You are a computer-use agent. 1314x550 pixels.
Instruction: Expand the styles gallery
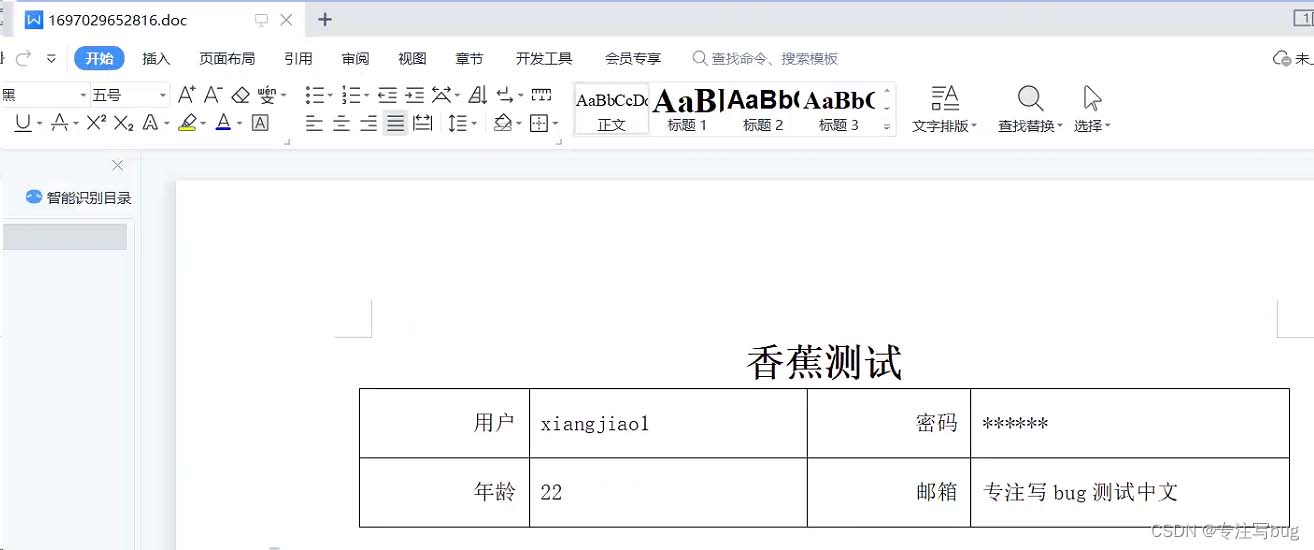coord(887,127)
